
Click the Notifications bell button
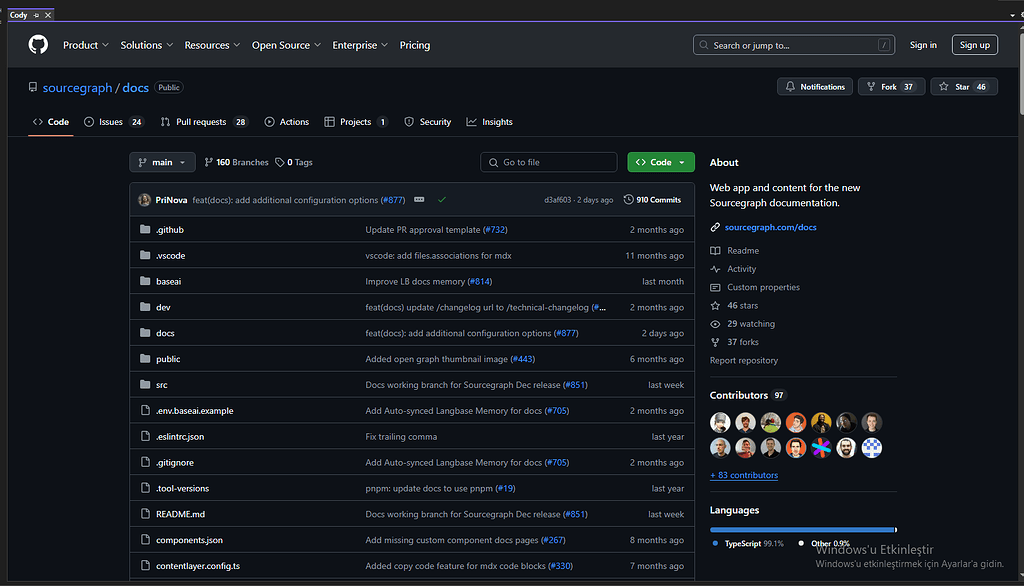[815, 87]
